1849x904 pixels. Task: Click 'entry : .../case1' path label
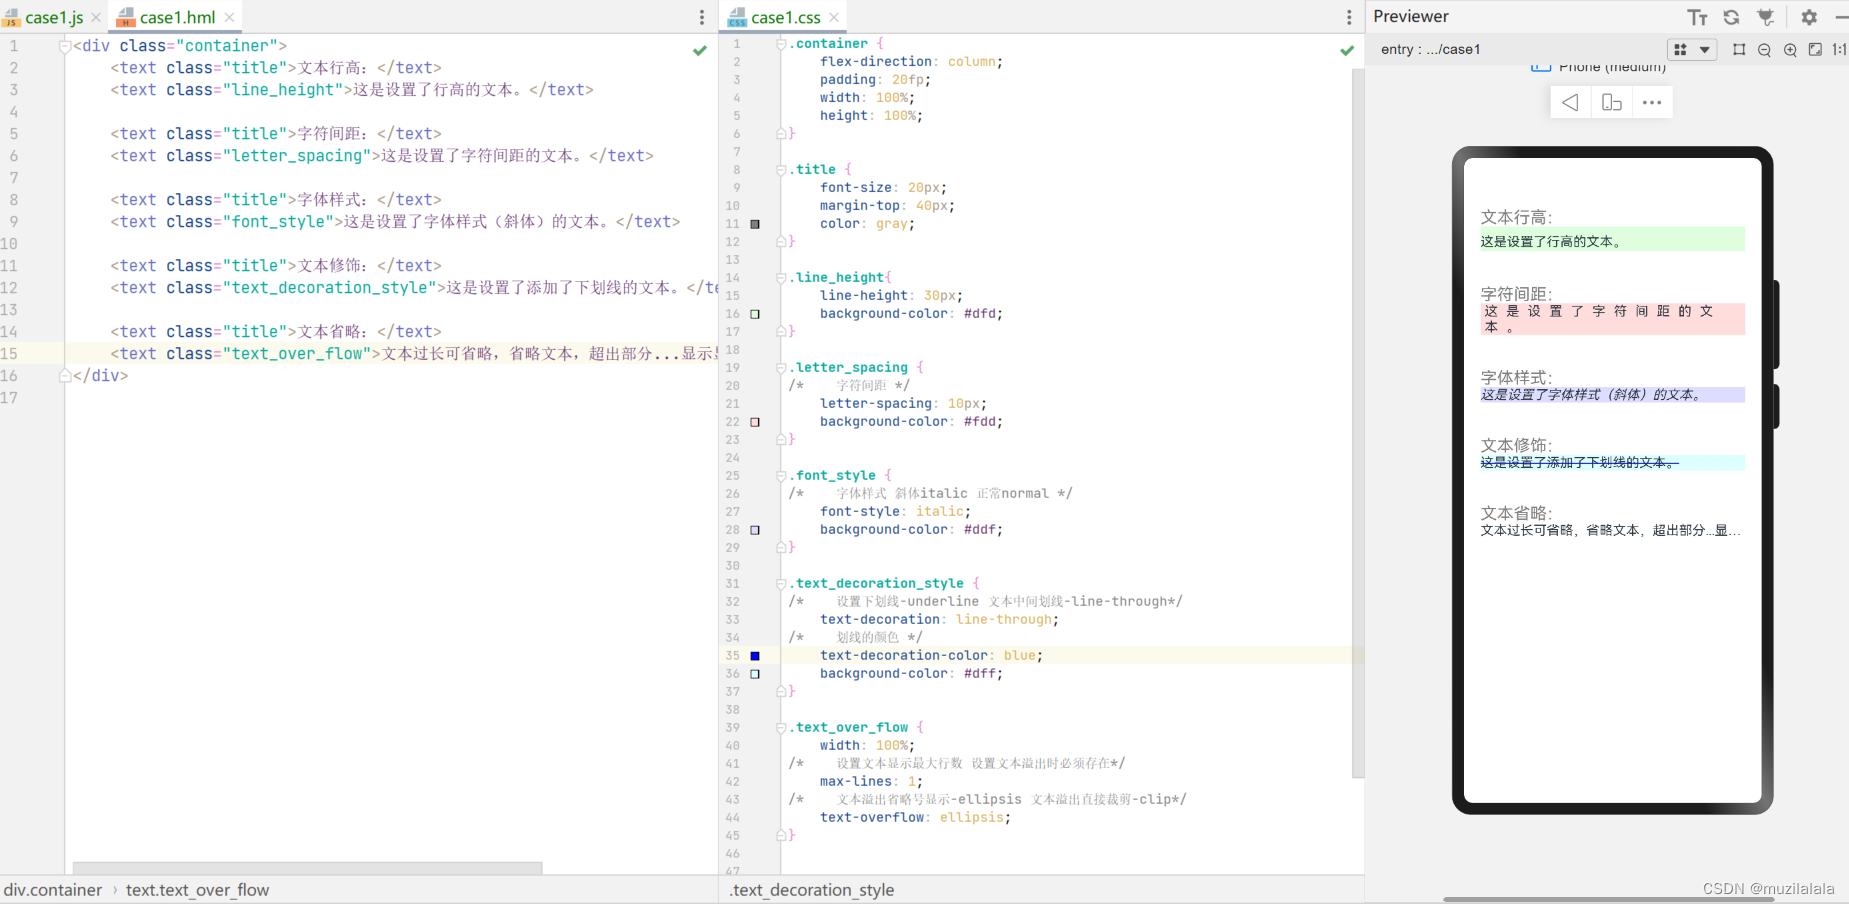(1430, 49)
